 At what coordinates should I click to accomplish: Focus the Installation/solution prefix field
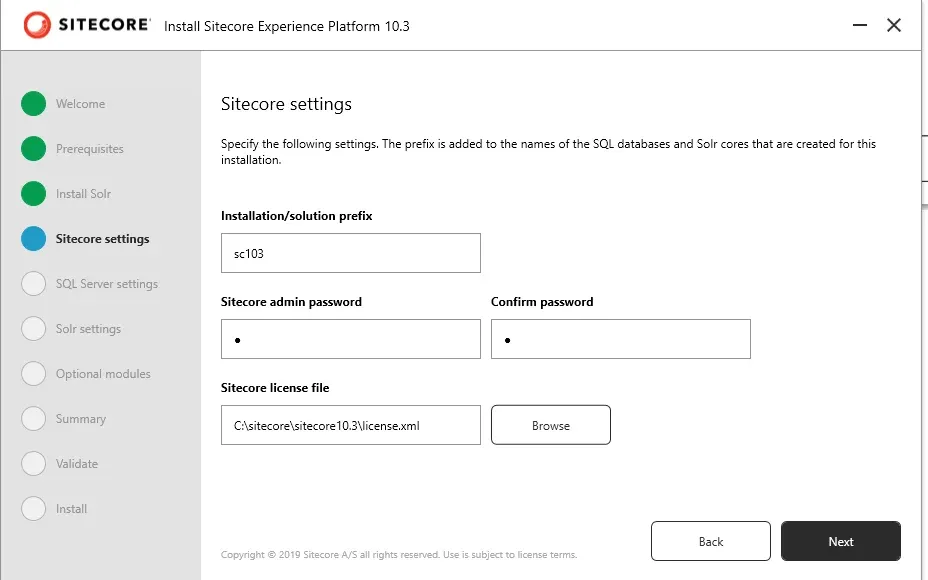point(350,253)
